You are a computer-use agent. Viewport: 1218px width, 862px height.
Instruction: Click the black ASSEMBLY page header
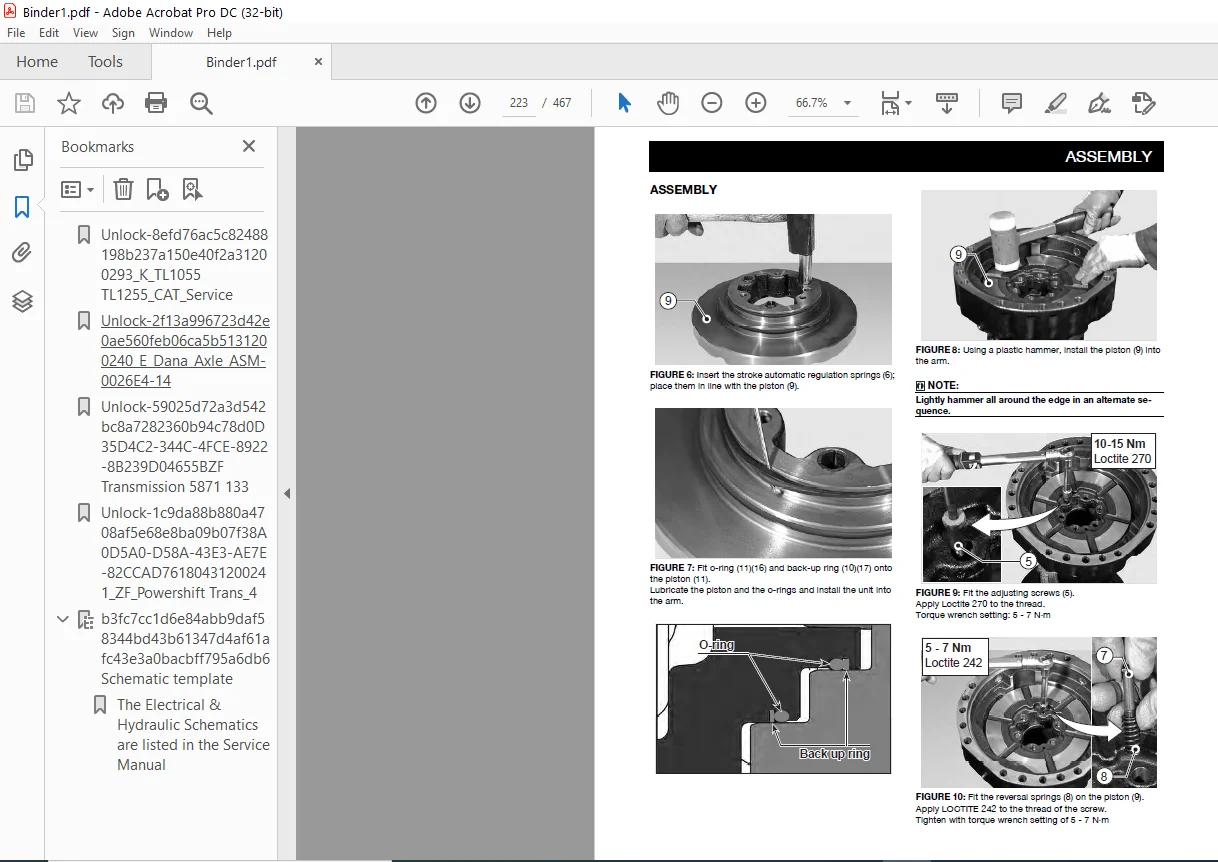coord(906,157)
